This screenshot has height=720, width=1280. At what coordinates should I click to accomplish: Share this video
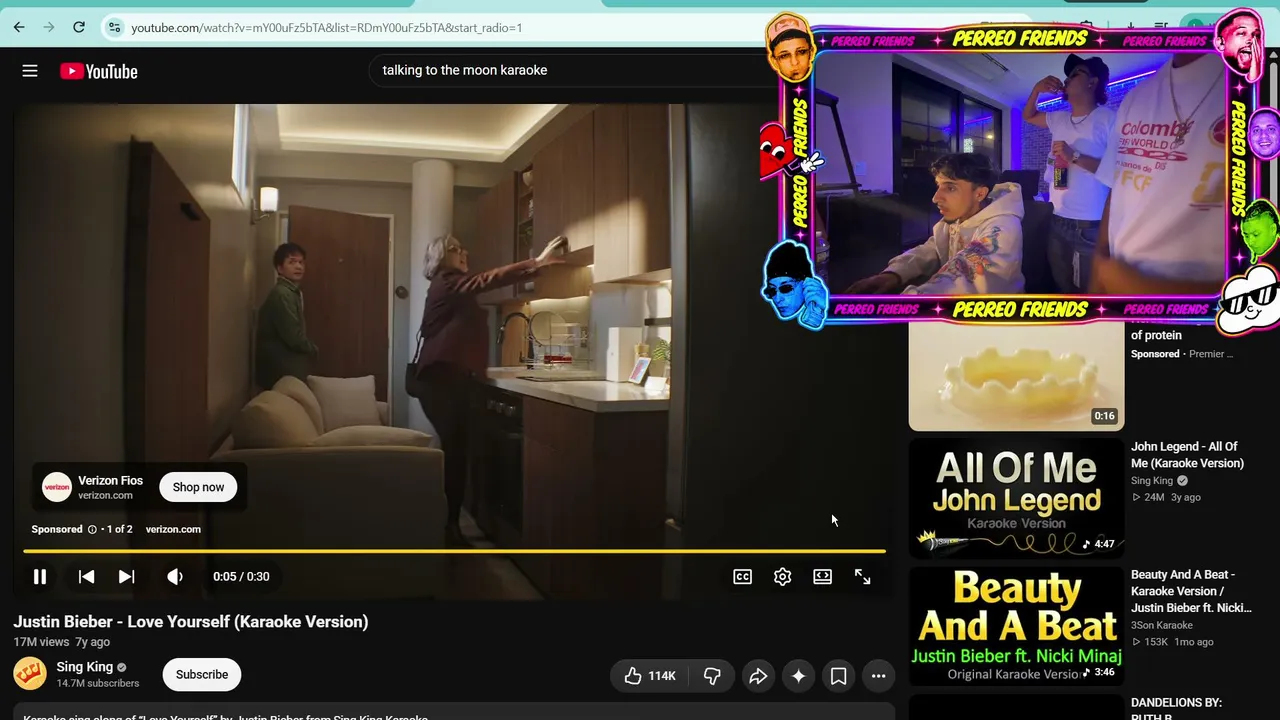(758, 676)
